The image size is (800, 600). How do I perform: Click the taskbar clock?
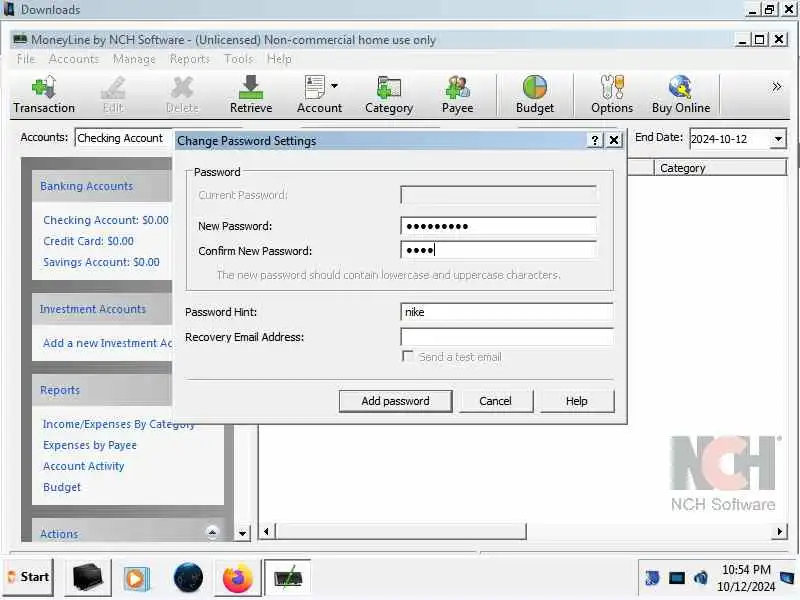point(745,578)
